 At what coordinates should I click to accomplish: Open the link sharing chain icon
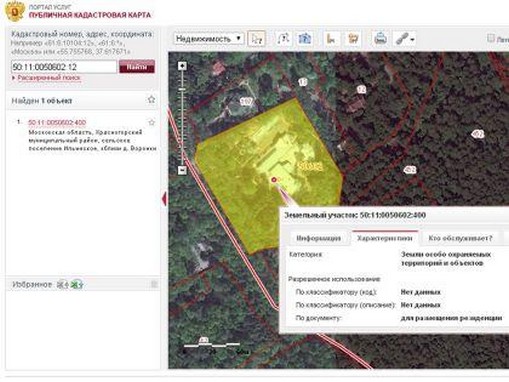pyautogui.click(x=405, y=39)
